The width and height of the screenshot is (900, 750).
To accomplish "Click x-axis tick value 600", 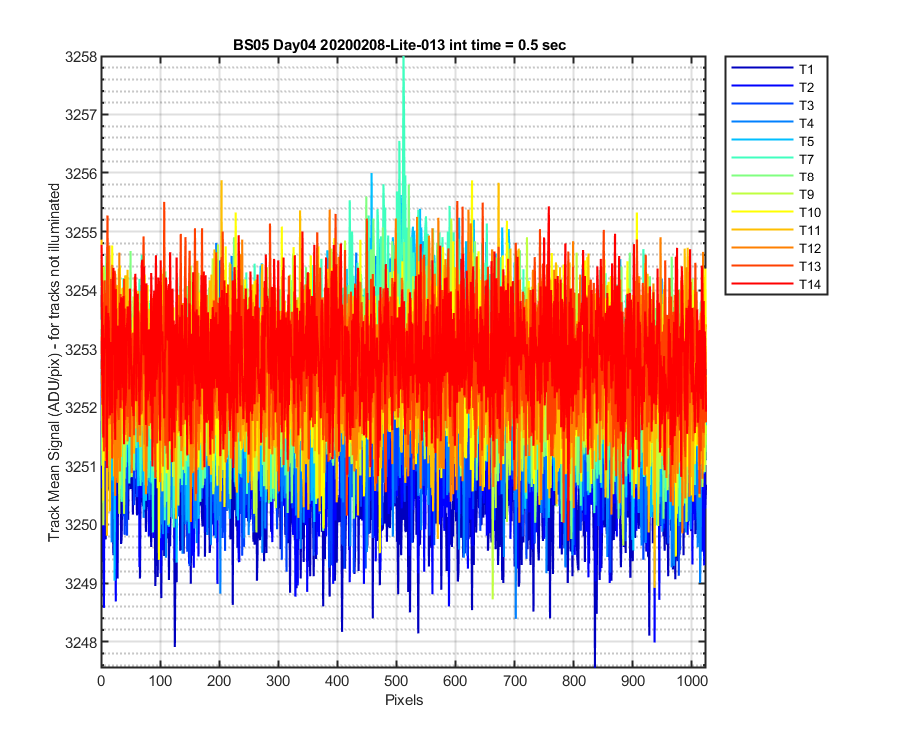I will pos(455,681).
